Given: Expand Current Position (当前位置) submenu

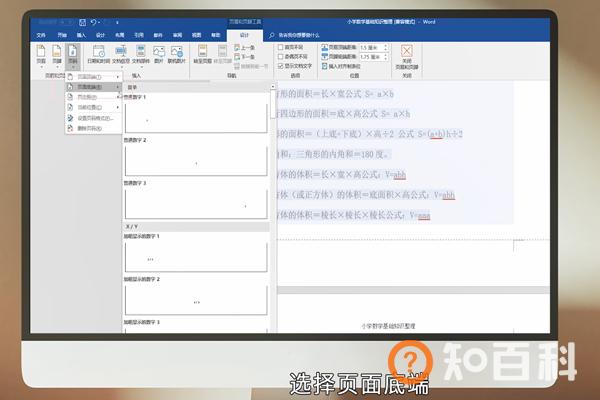Looking at the screenshot, I should [x=93, y=108].
